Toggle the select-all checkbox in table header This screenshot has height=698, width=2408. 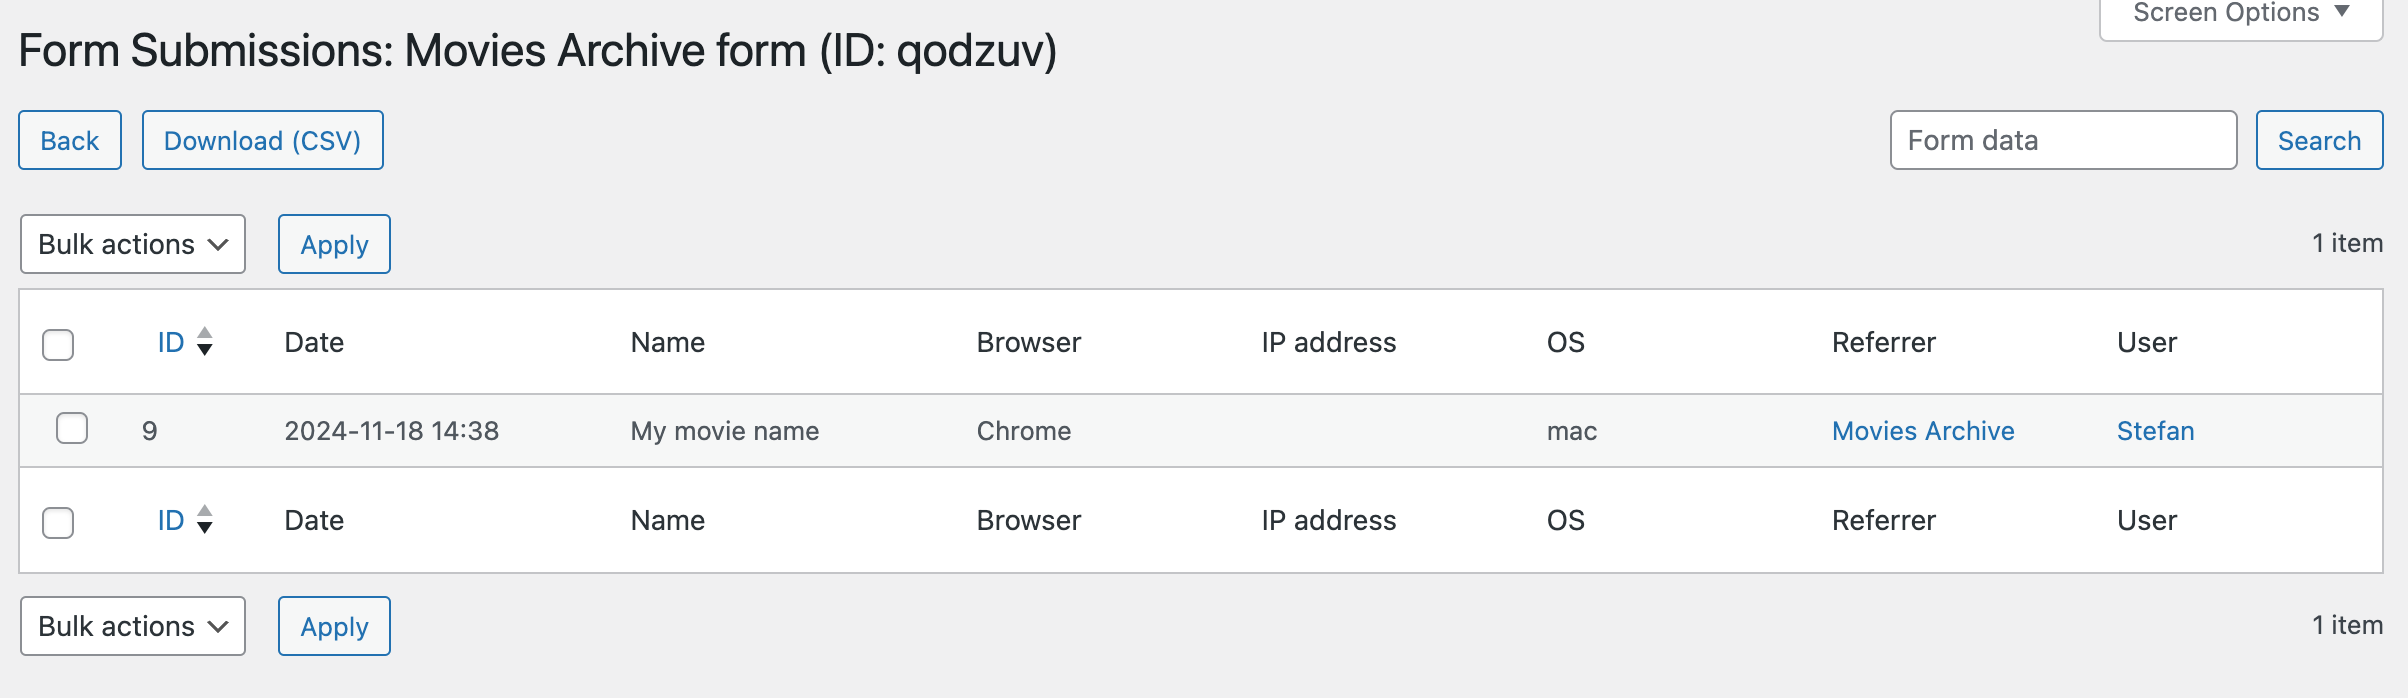[x=58, y=344]
